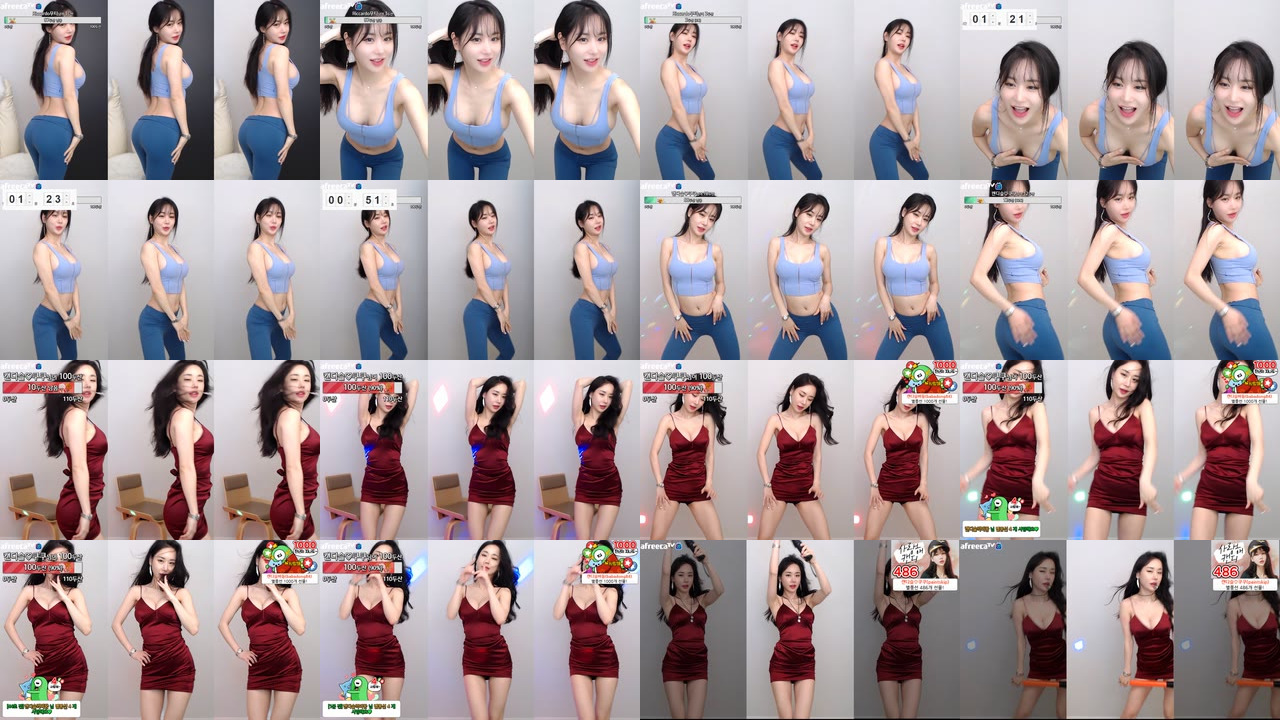
Task: Click the "01 21" countdown timer overlay
Action: tap(998, 20)
